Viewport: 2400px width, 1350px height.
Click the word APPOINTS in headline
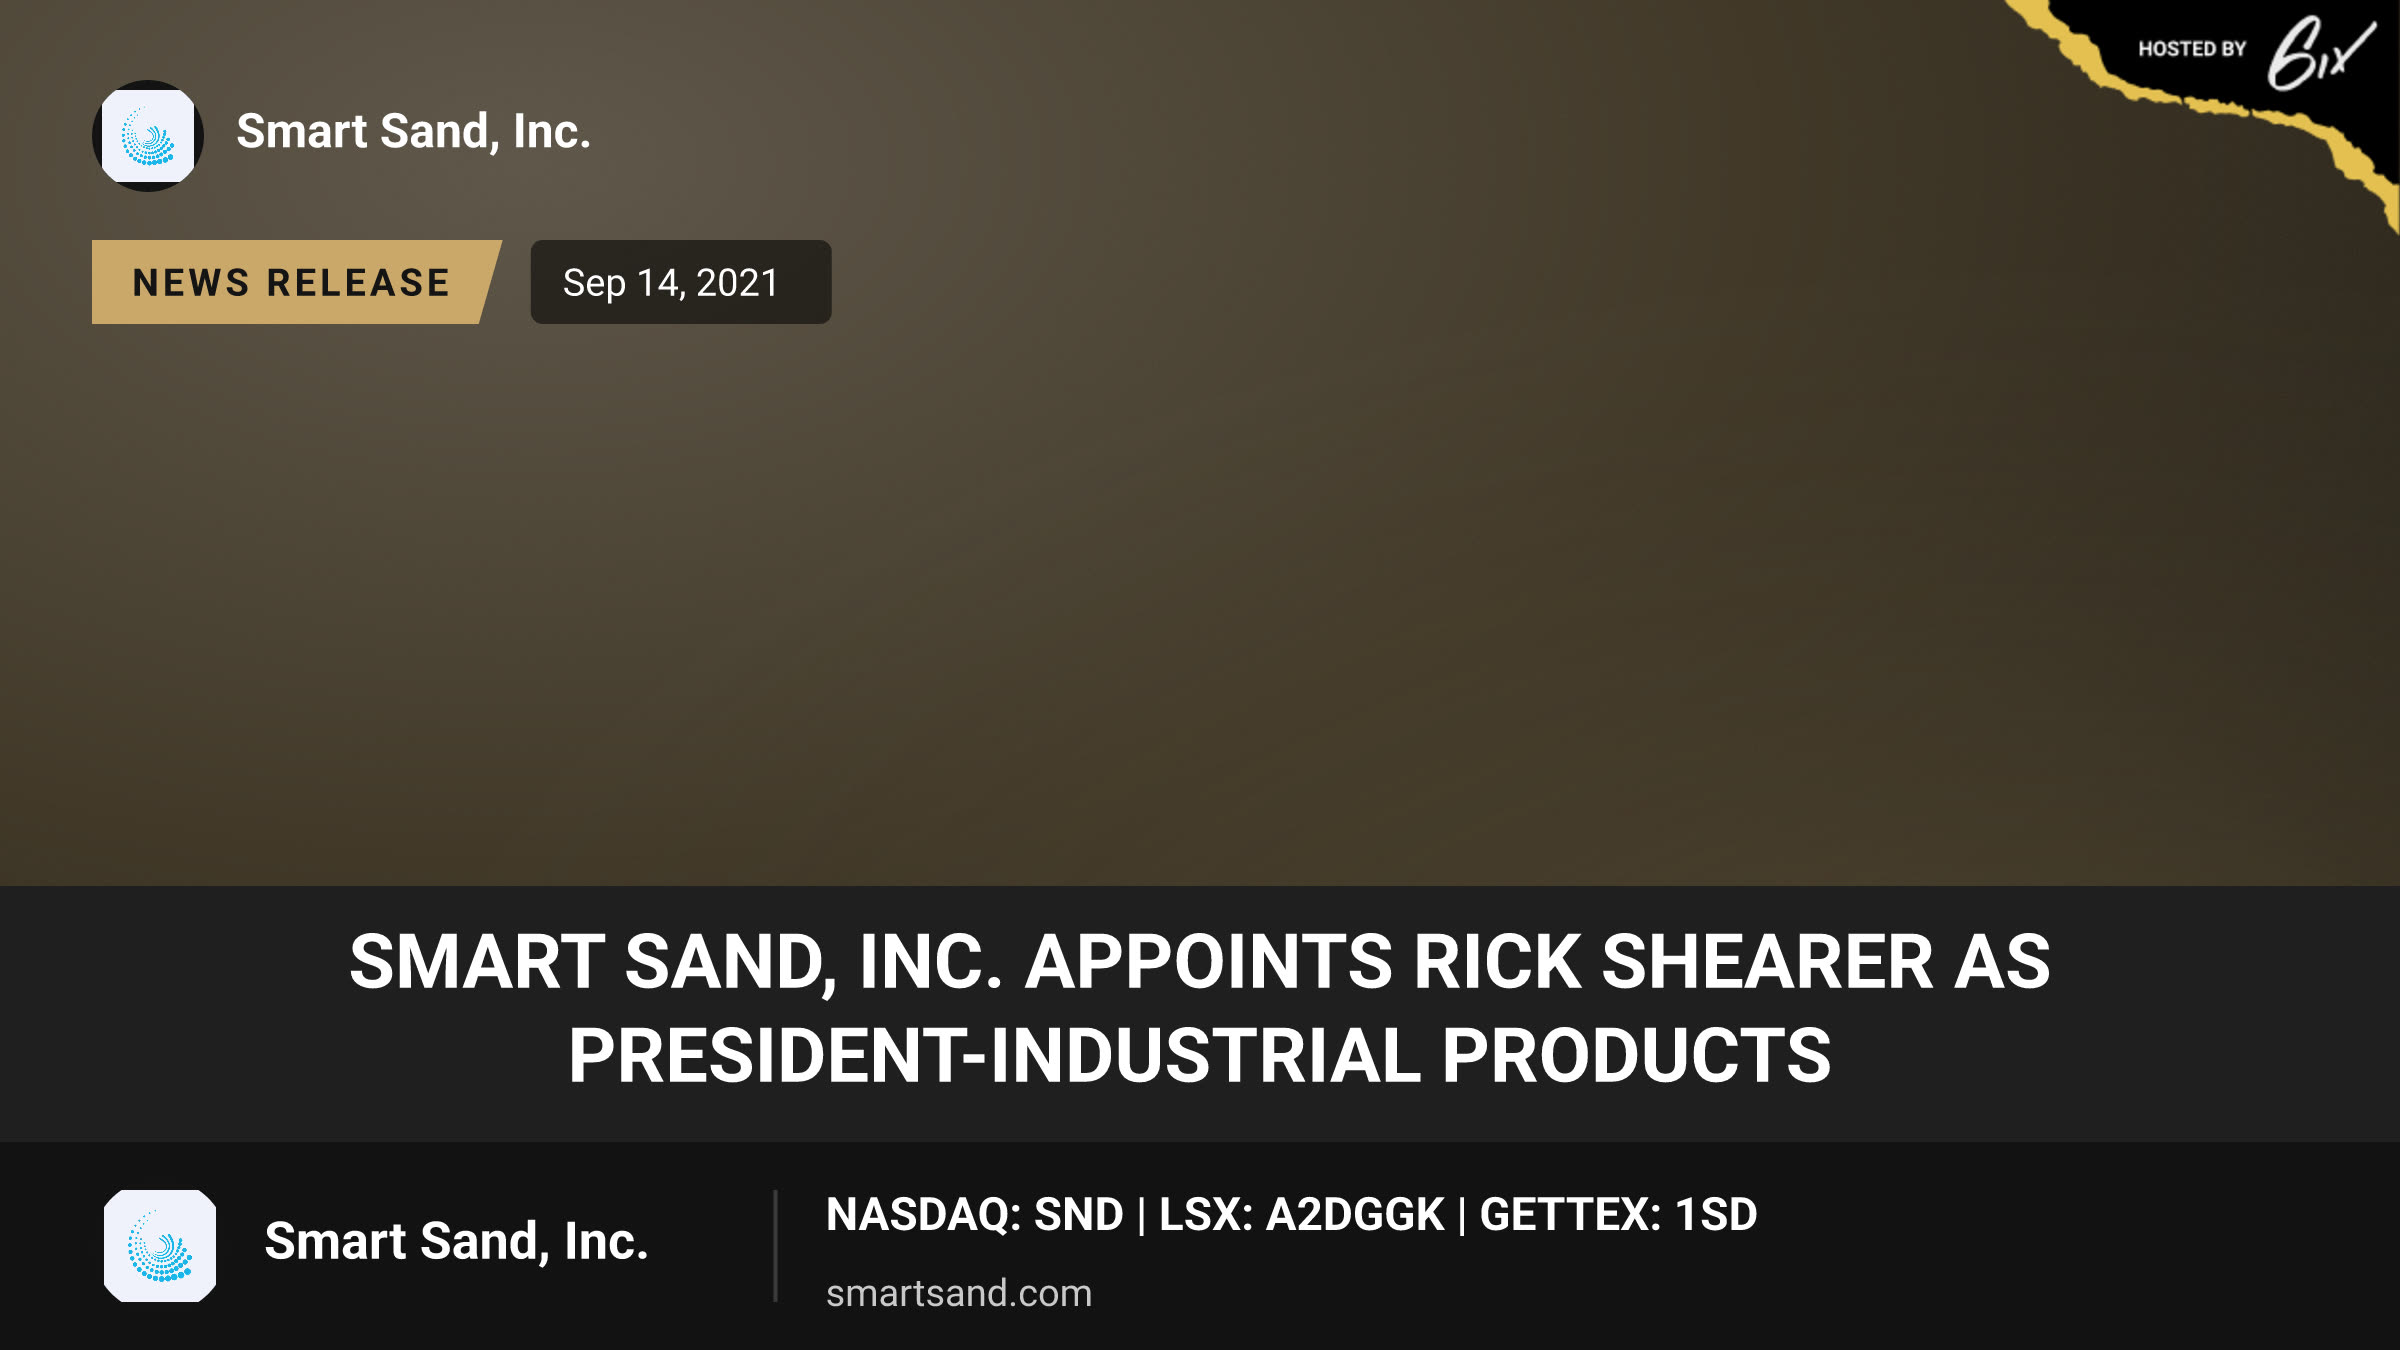1208,962
